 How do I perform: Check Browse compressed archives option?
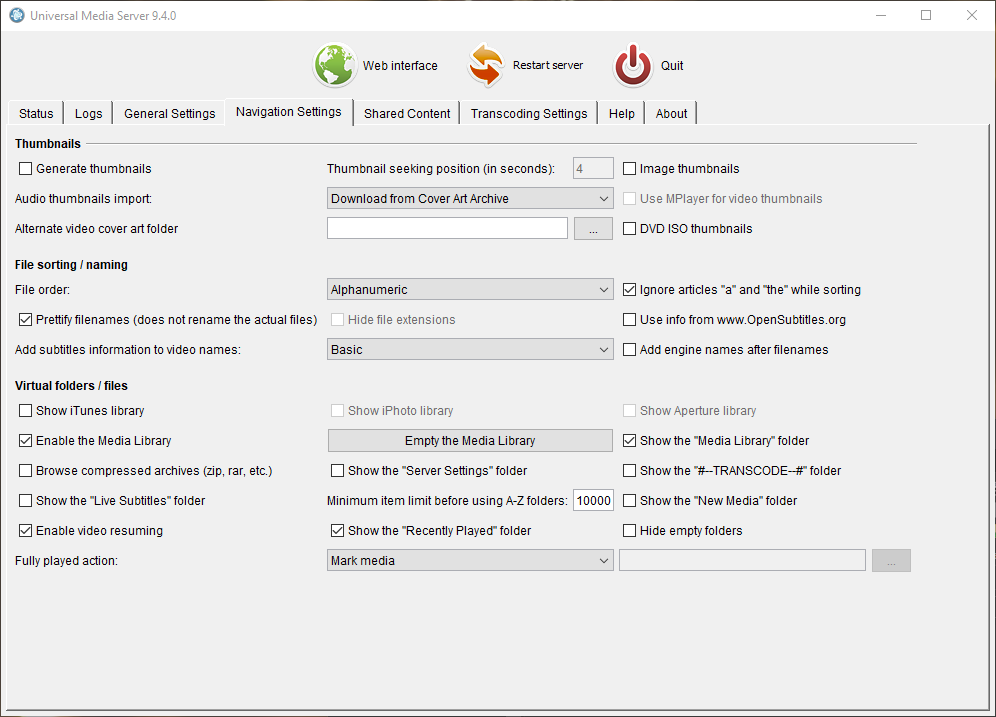coord(25,471)
